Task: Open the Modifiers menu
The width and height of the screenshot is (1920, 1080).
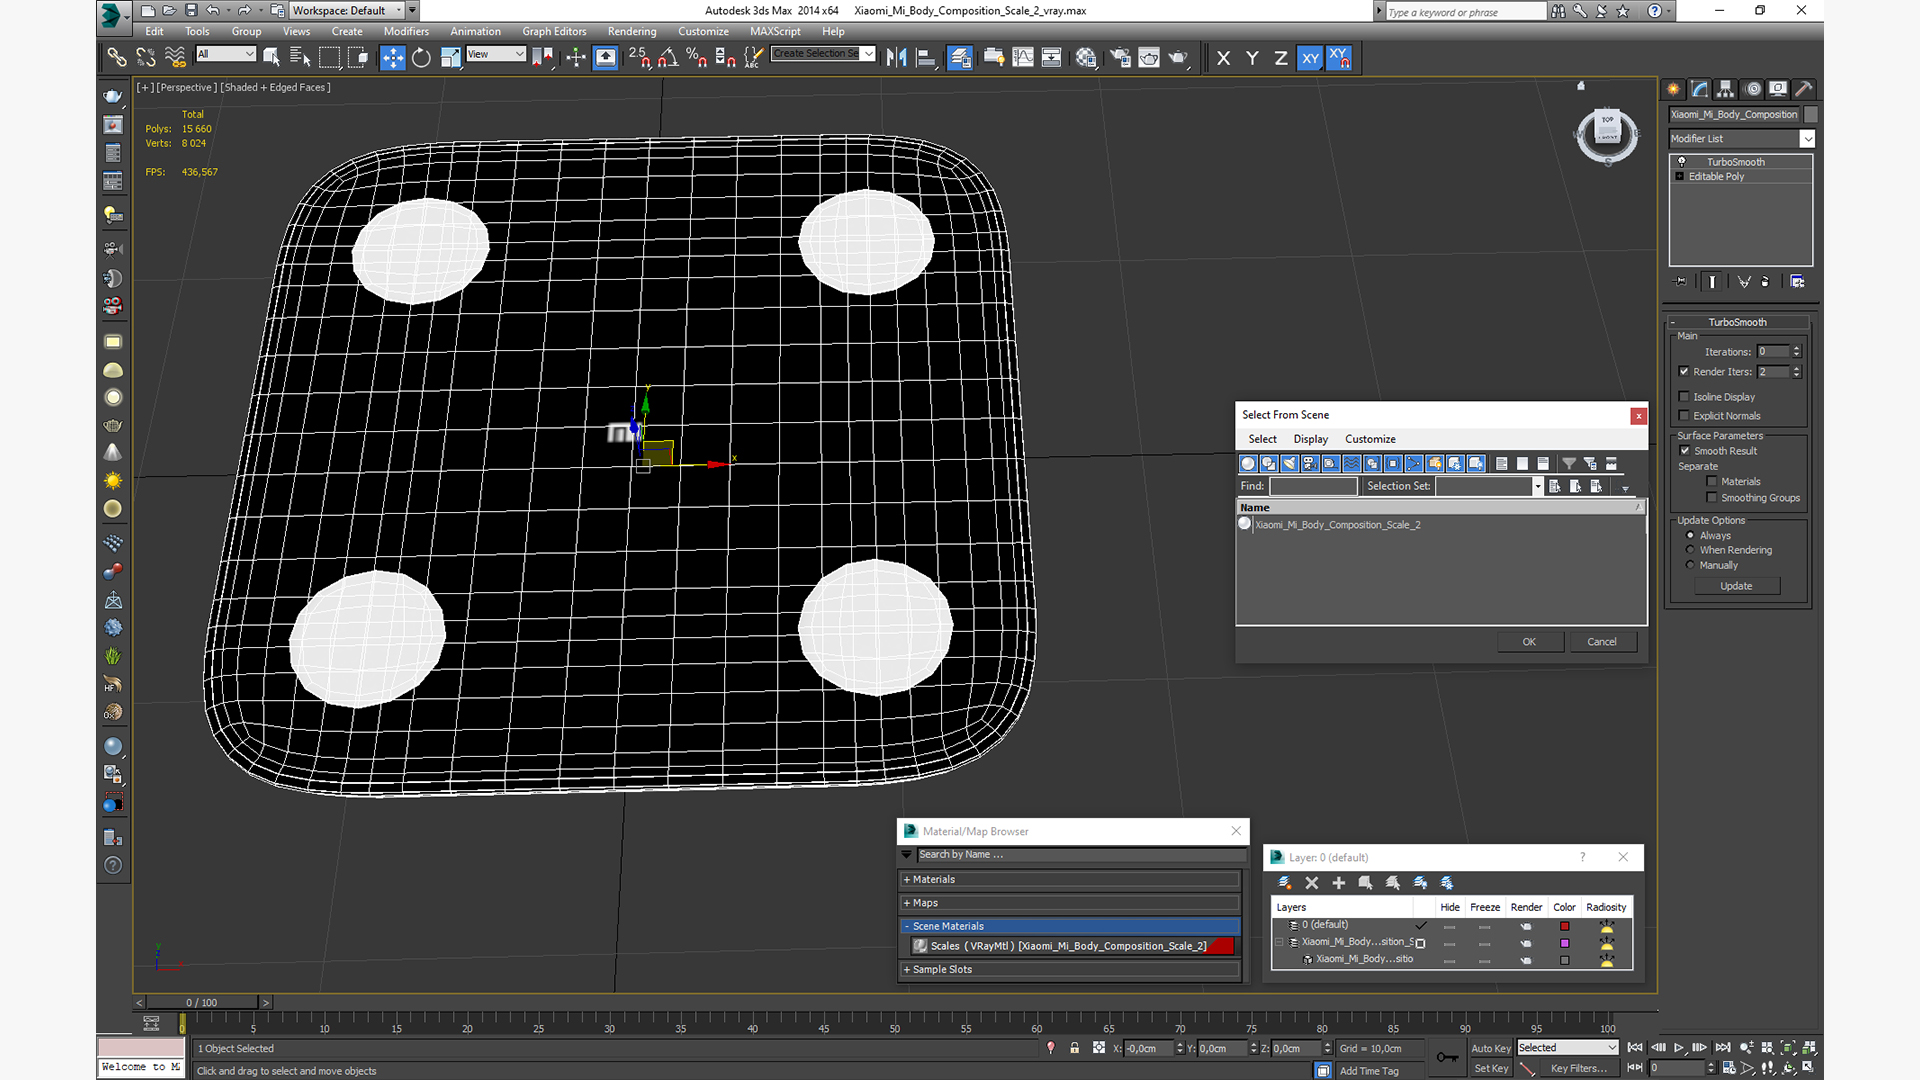Action: click(406, 31)
